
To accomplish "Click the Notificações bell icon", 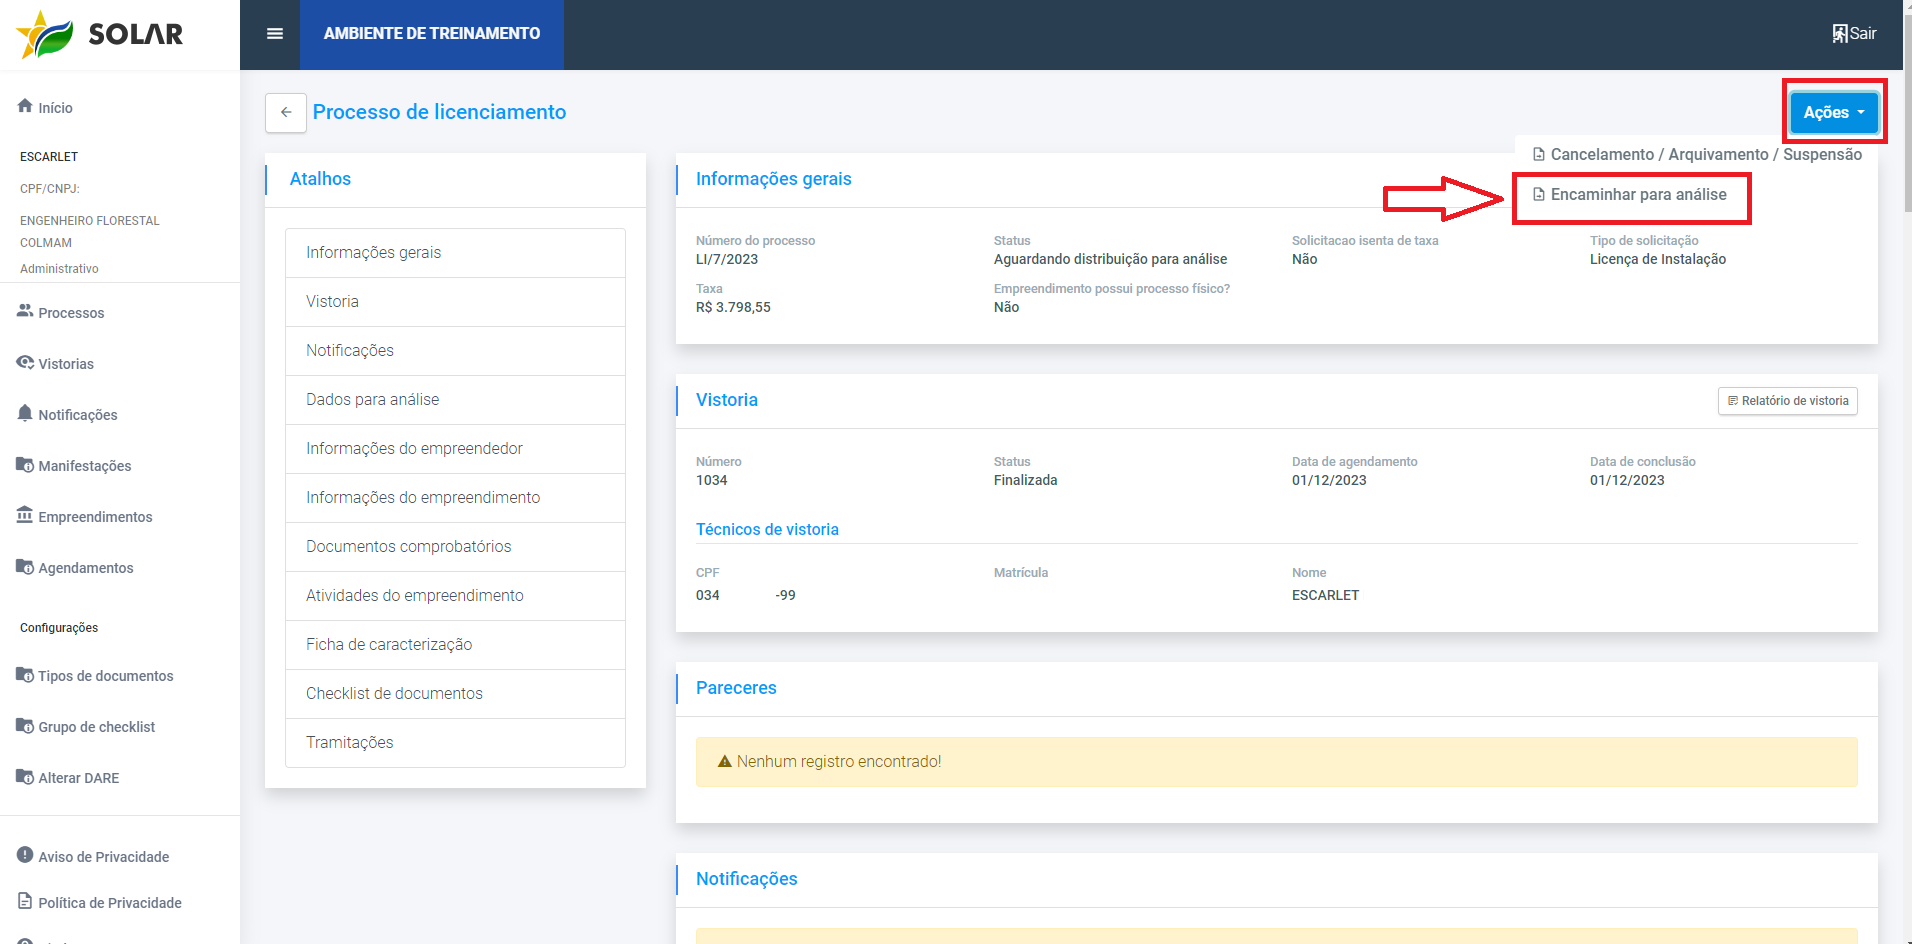I will (x=25, y=413).
